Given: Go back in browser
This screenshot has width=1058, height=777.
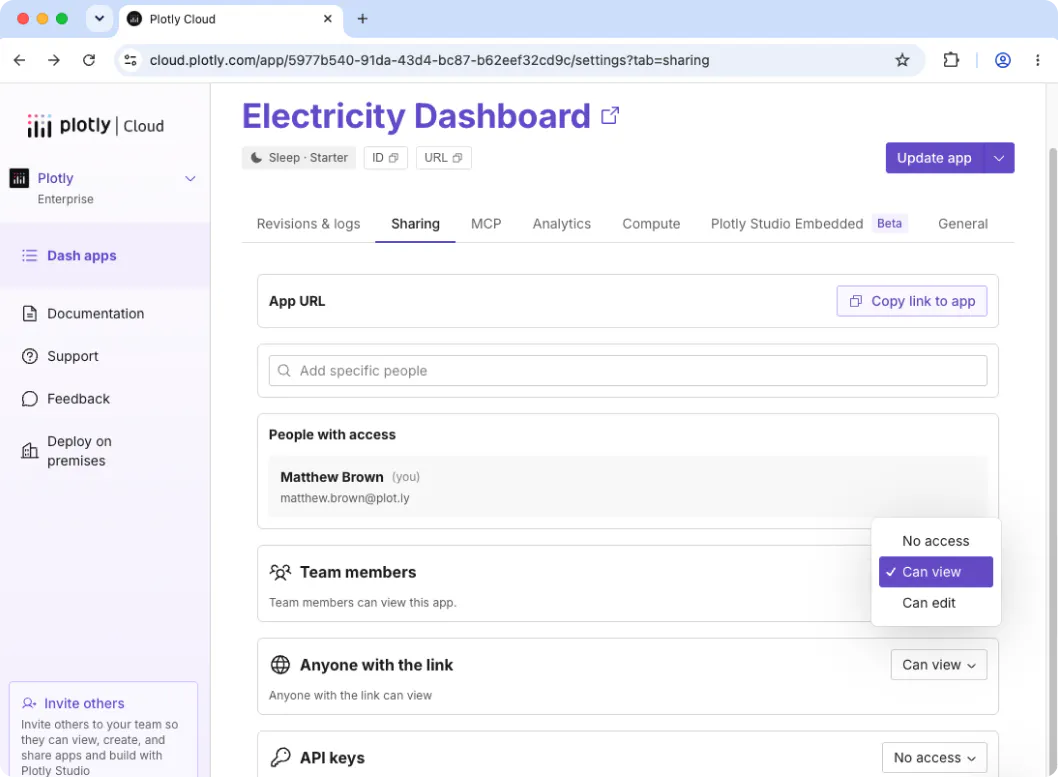Looking at the screenshot, I should (20, 60).
